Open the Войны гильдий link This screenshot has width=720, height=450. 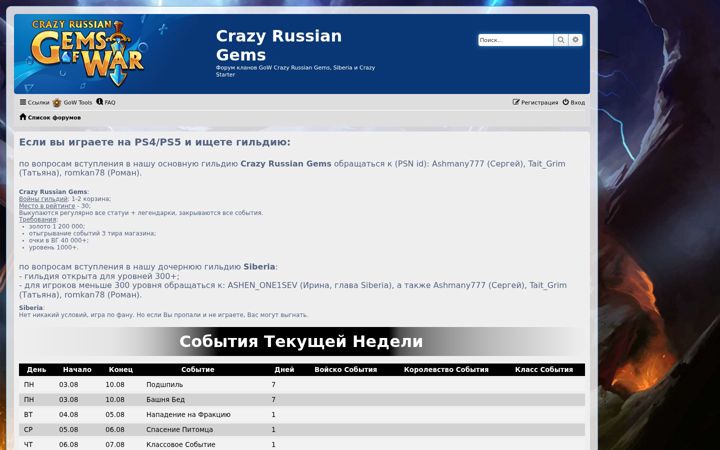pos(43,199)
